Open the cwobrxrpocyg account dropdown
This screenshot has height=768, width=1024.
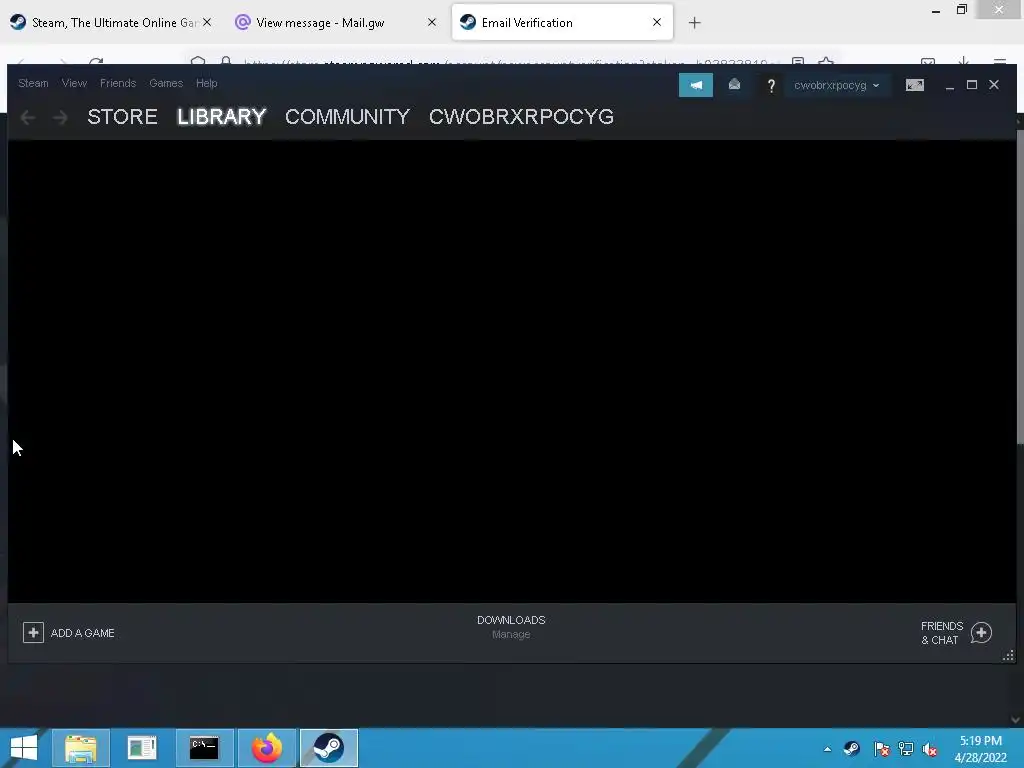[x=837, y=85]
